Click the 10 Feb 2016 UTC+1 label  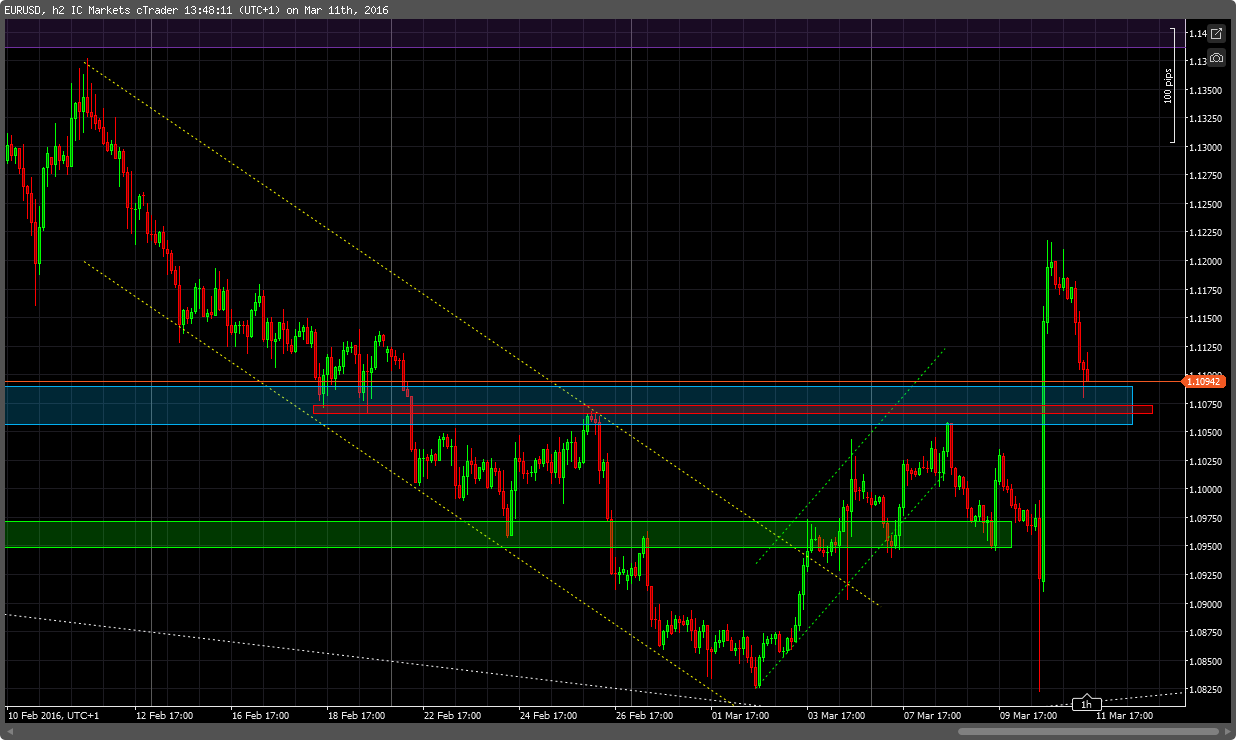click(x=54, y=716)
